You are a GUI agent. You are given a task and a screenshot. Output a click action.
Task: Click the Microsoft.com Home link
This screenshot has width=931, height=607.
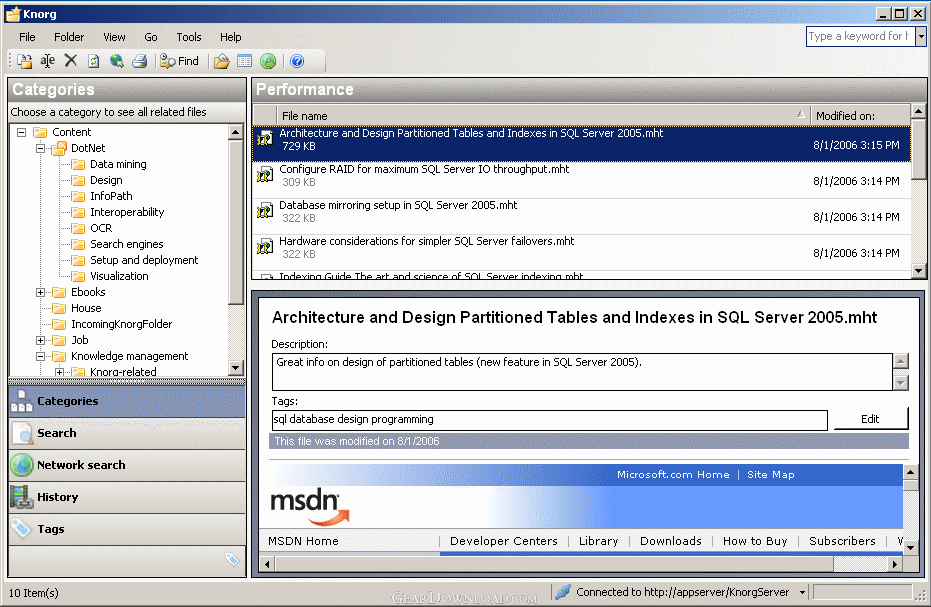click(673, 475)
